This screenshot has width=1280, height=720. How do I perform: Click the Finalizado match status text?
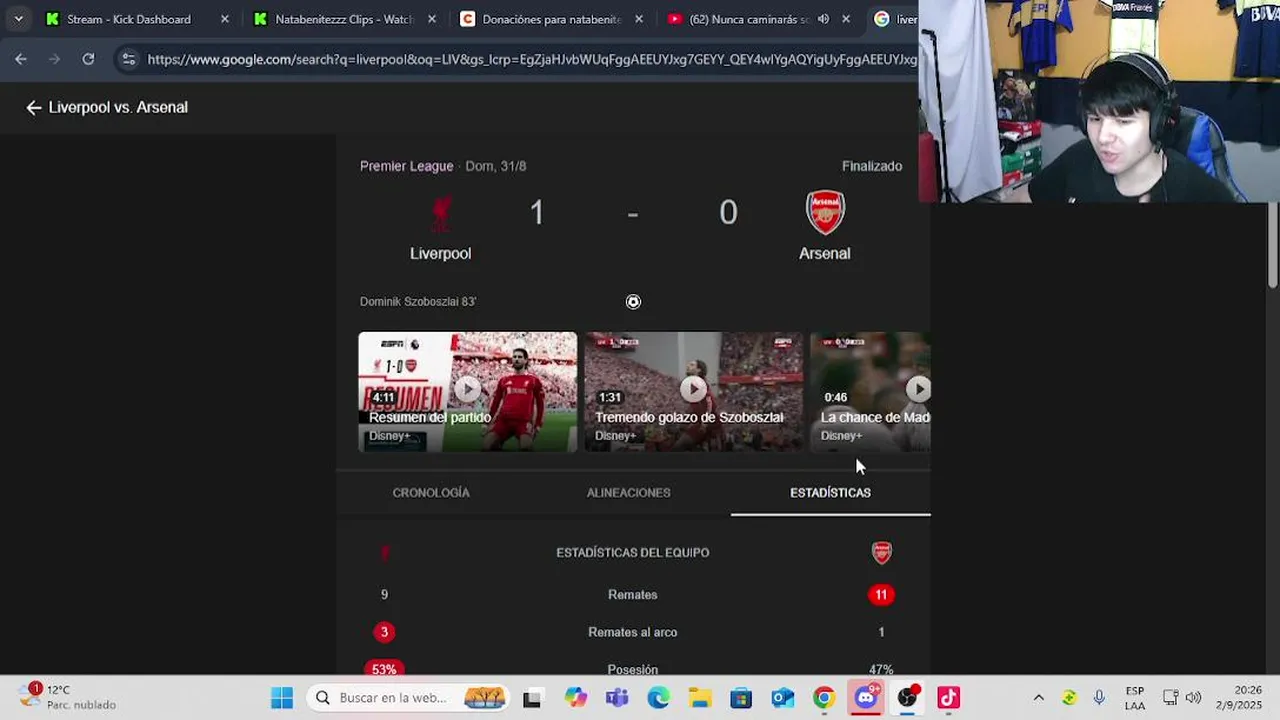[872, 166]
